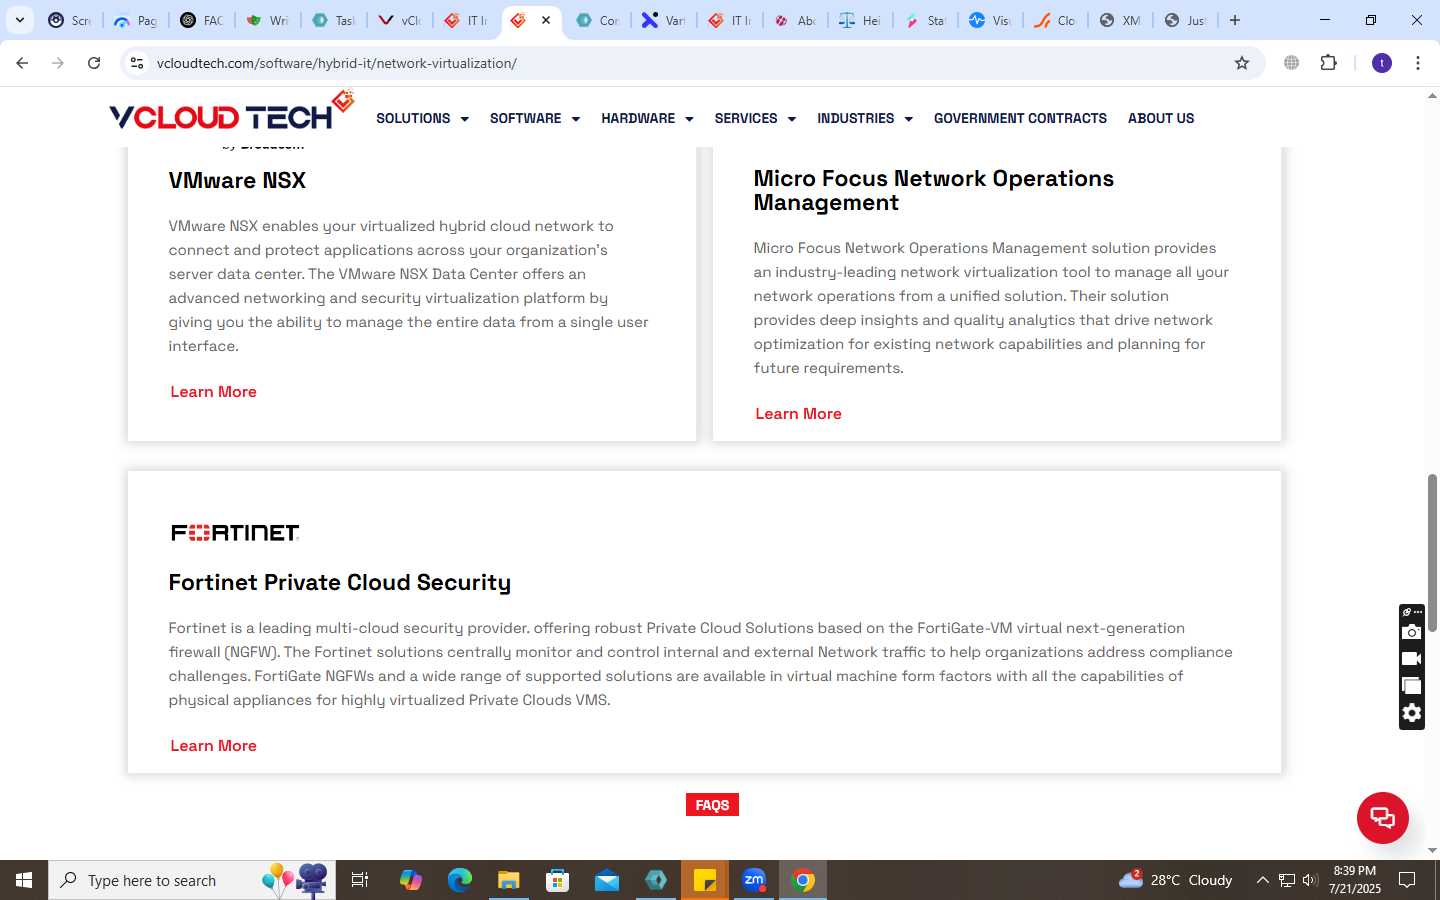
Task: Click Micro Focus Network Operations Management heading
Action: pyautogui.click(x=933, y=190)
